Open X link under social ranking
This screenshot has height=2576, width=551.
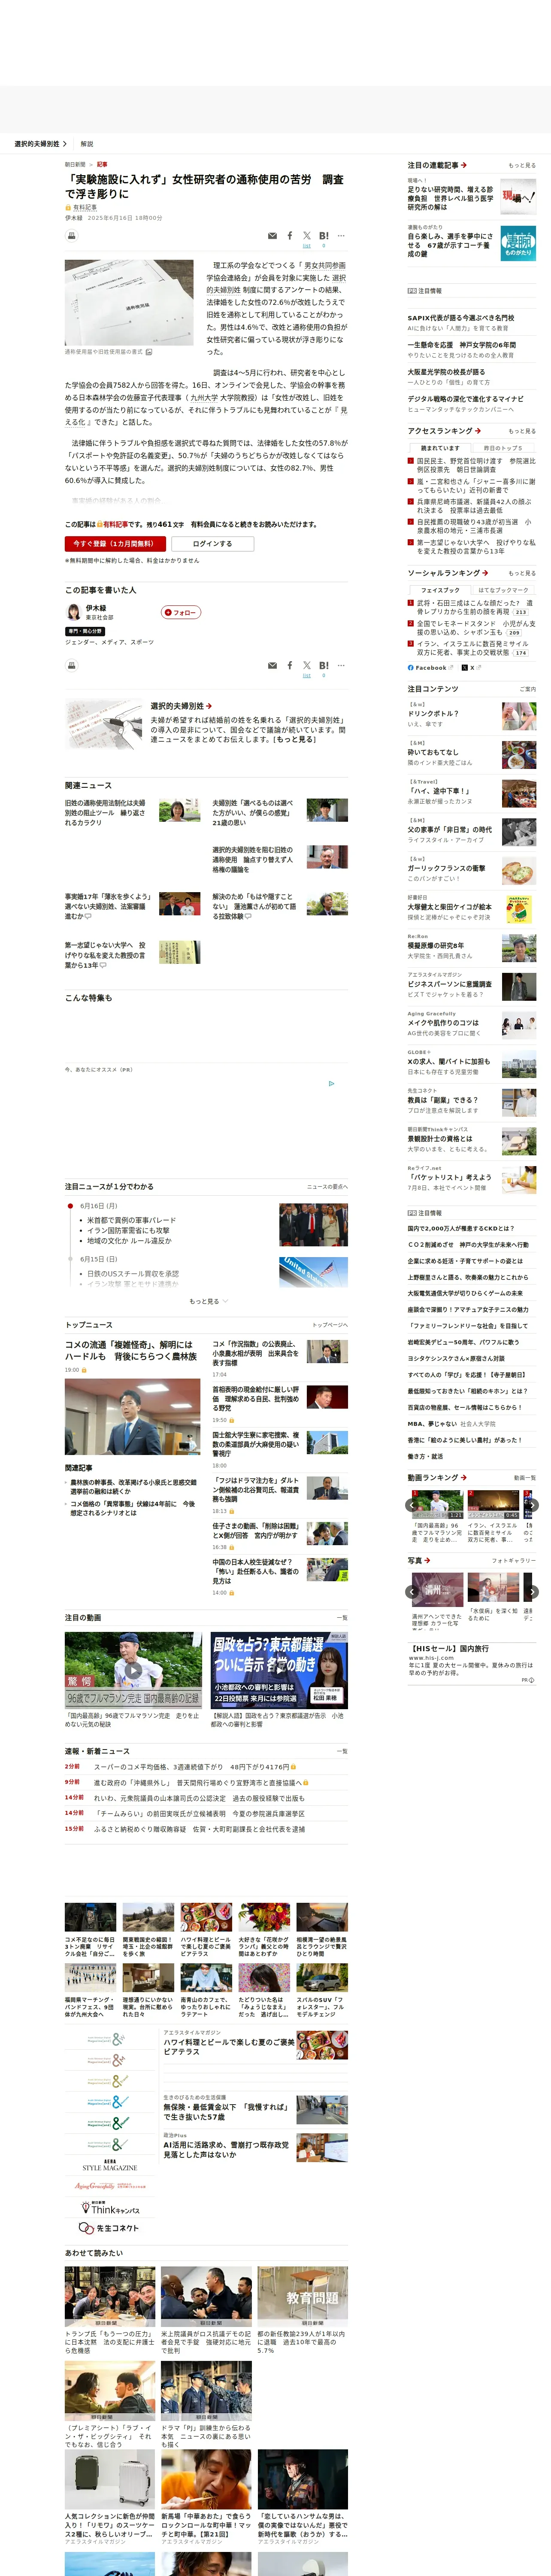point(471,667)
